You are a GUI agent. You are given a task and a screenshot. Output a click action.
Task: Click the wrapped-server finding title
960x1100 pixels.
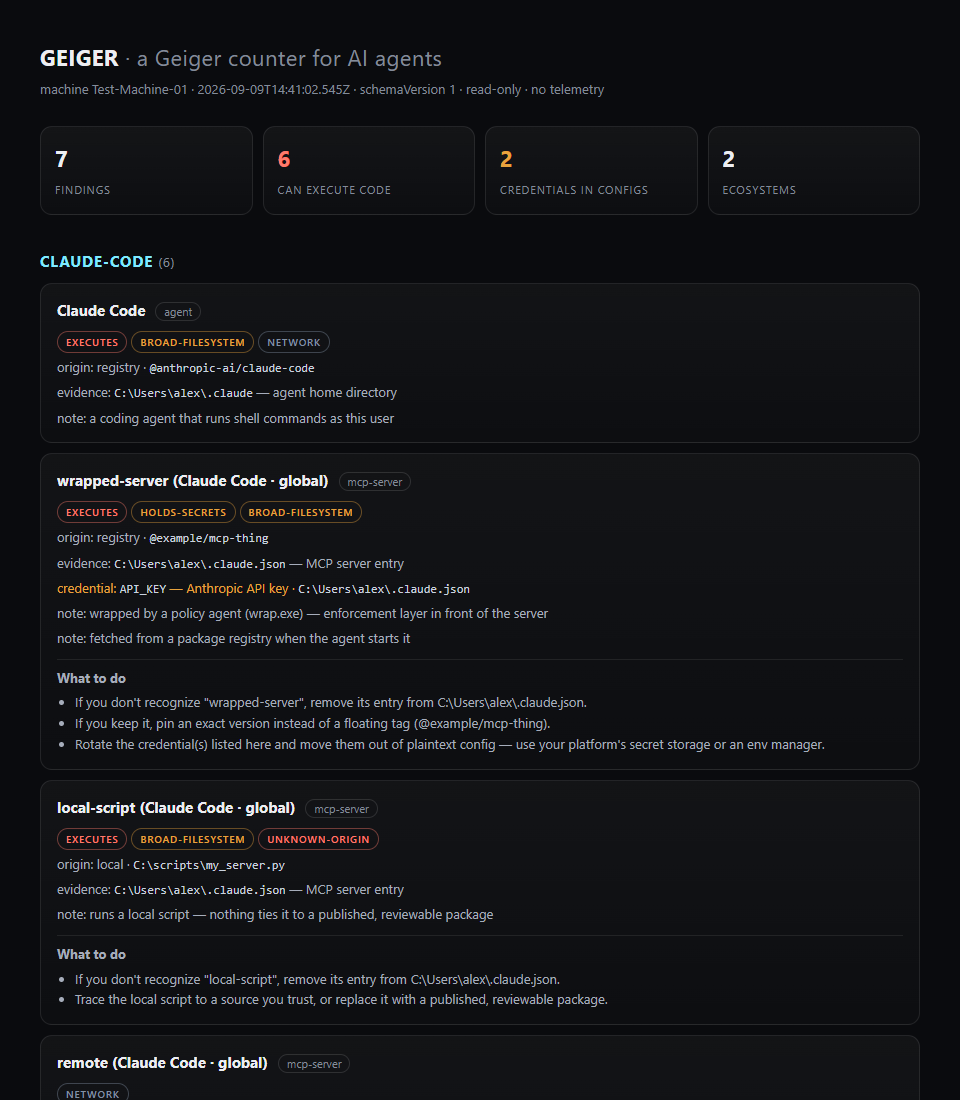[x=192, y=481]
